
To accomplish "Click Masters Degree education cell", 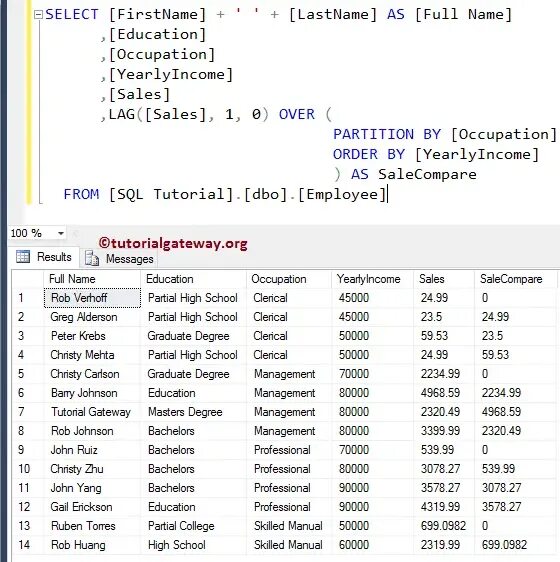I will click(193, 412).
